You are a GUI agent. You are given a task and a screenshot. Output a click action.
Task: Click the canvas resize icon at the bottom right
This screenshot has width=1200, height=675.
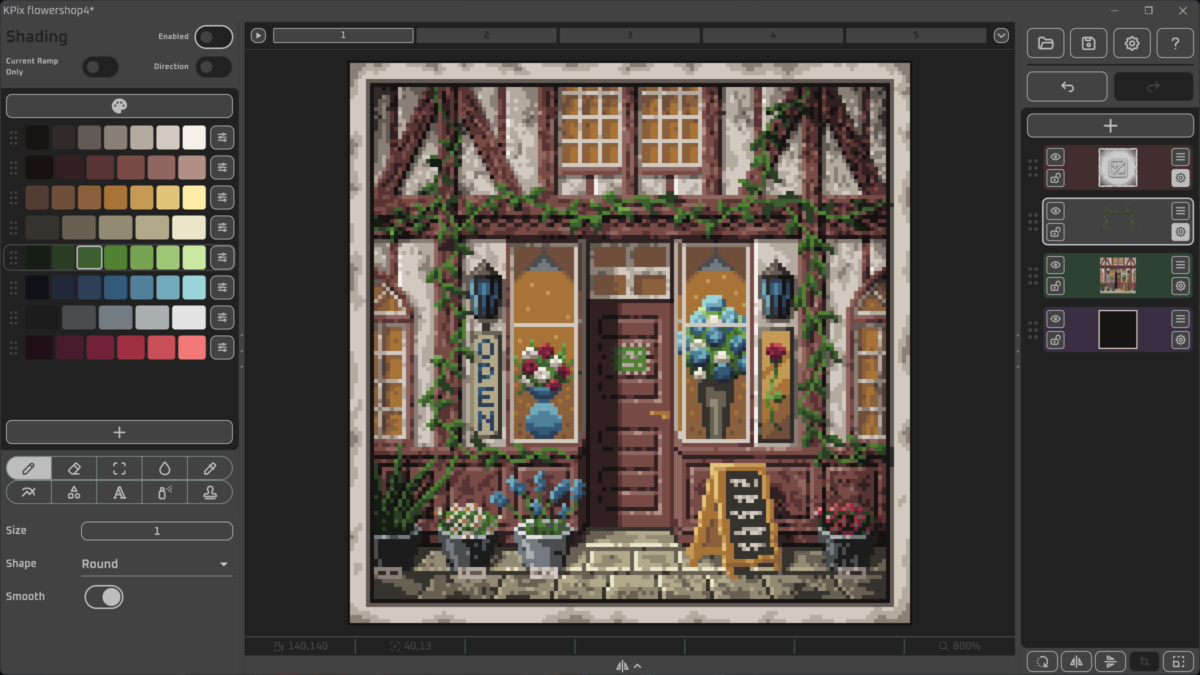[1179, 661]
